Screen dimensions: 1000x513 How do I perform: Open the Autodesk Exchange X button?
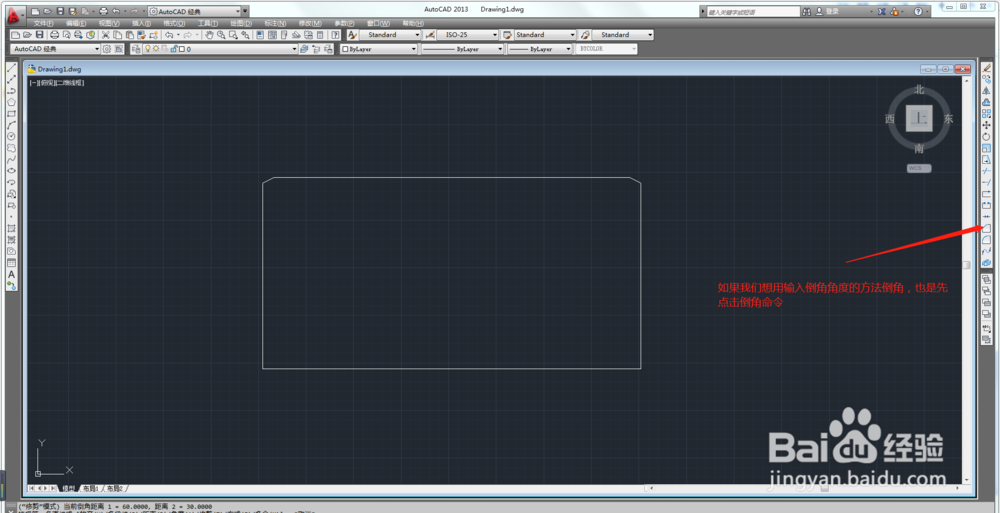point(883,11)
